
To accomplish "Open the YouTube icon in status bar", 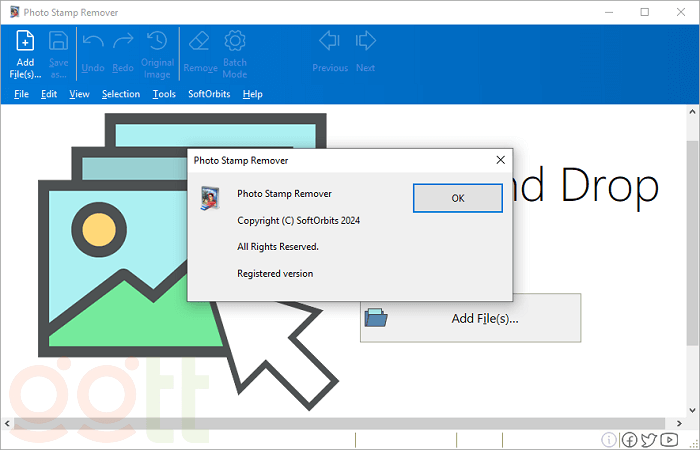I will point(668,440).
